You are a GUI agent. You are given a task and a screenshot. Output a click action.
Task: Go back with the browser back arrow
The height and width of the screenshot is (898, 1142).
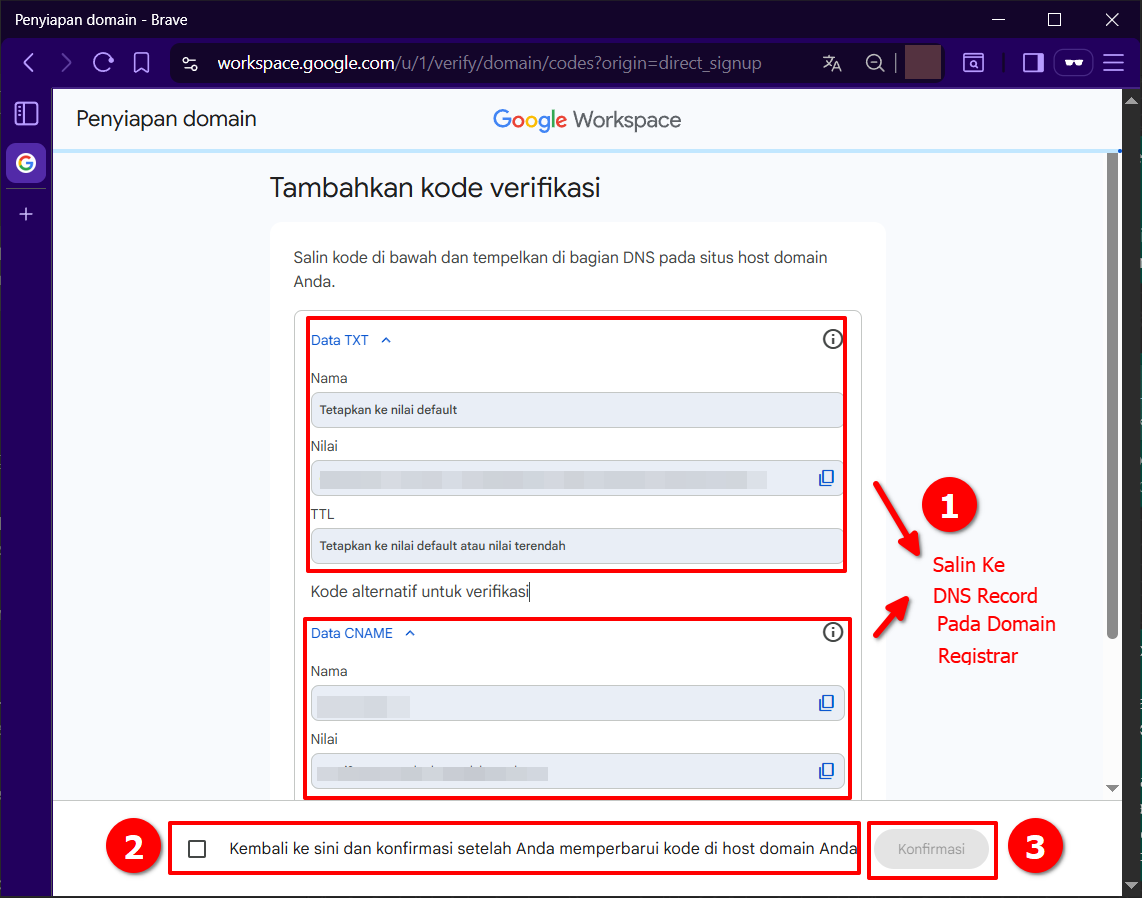(x=29, y=63)
